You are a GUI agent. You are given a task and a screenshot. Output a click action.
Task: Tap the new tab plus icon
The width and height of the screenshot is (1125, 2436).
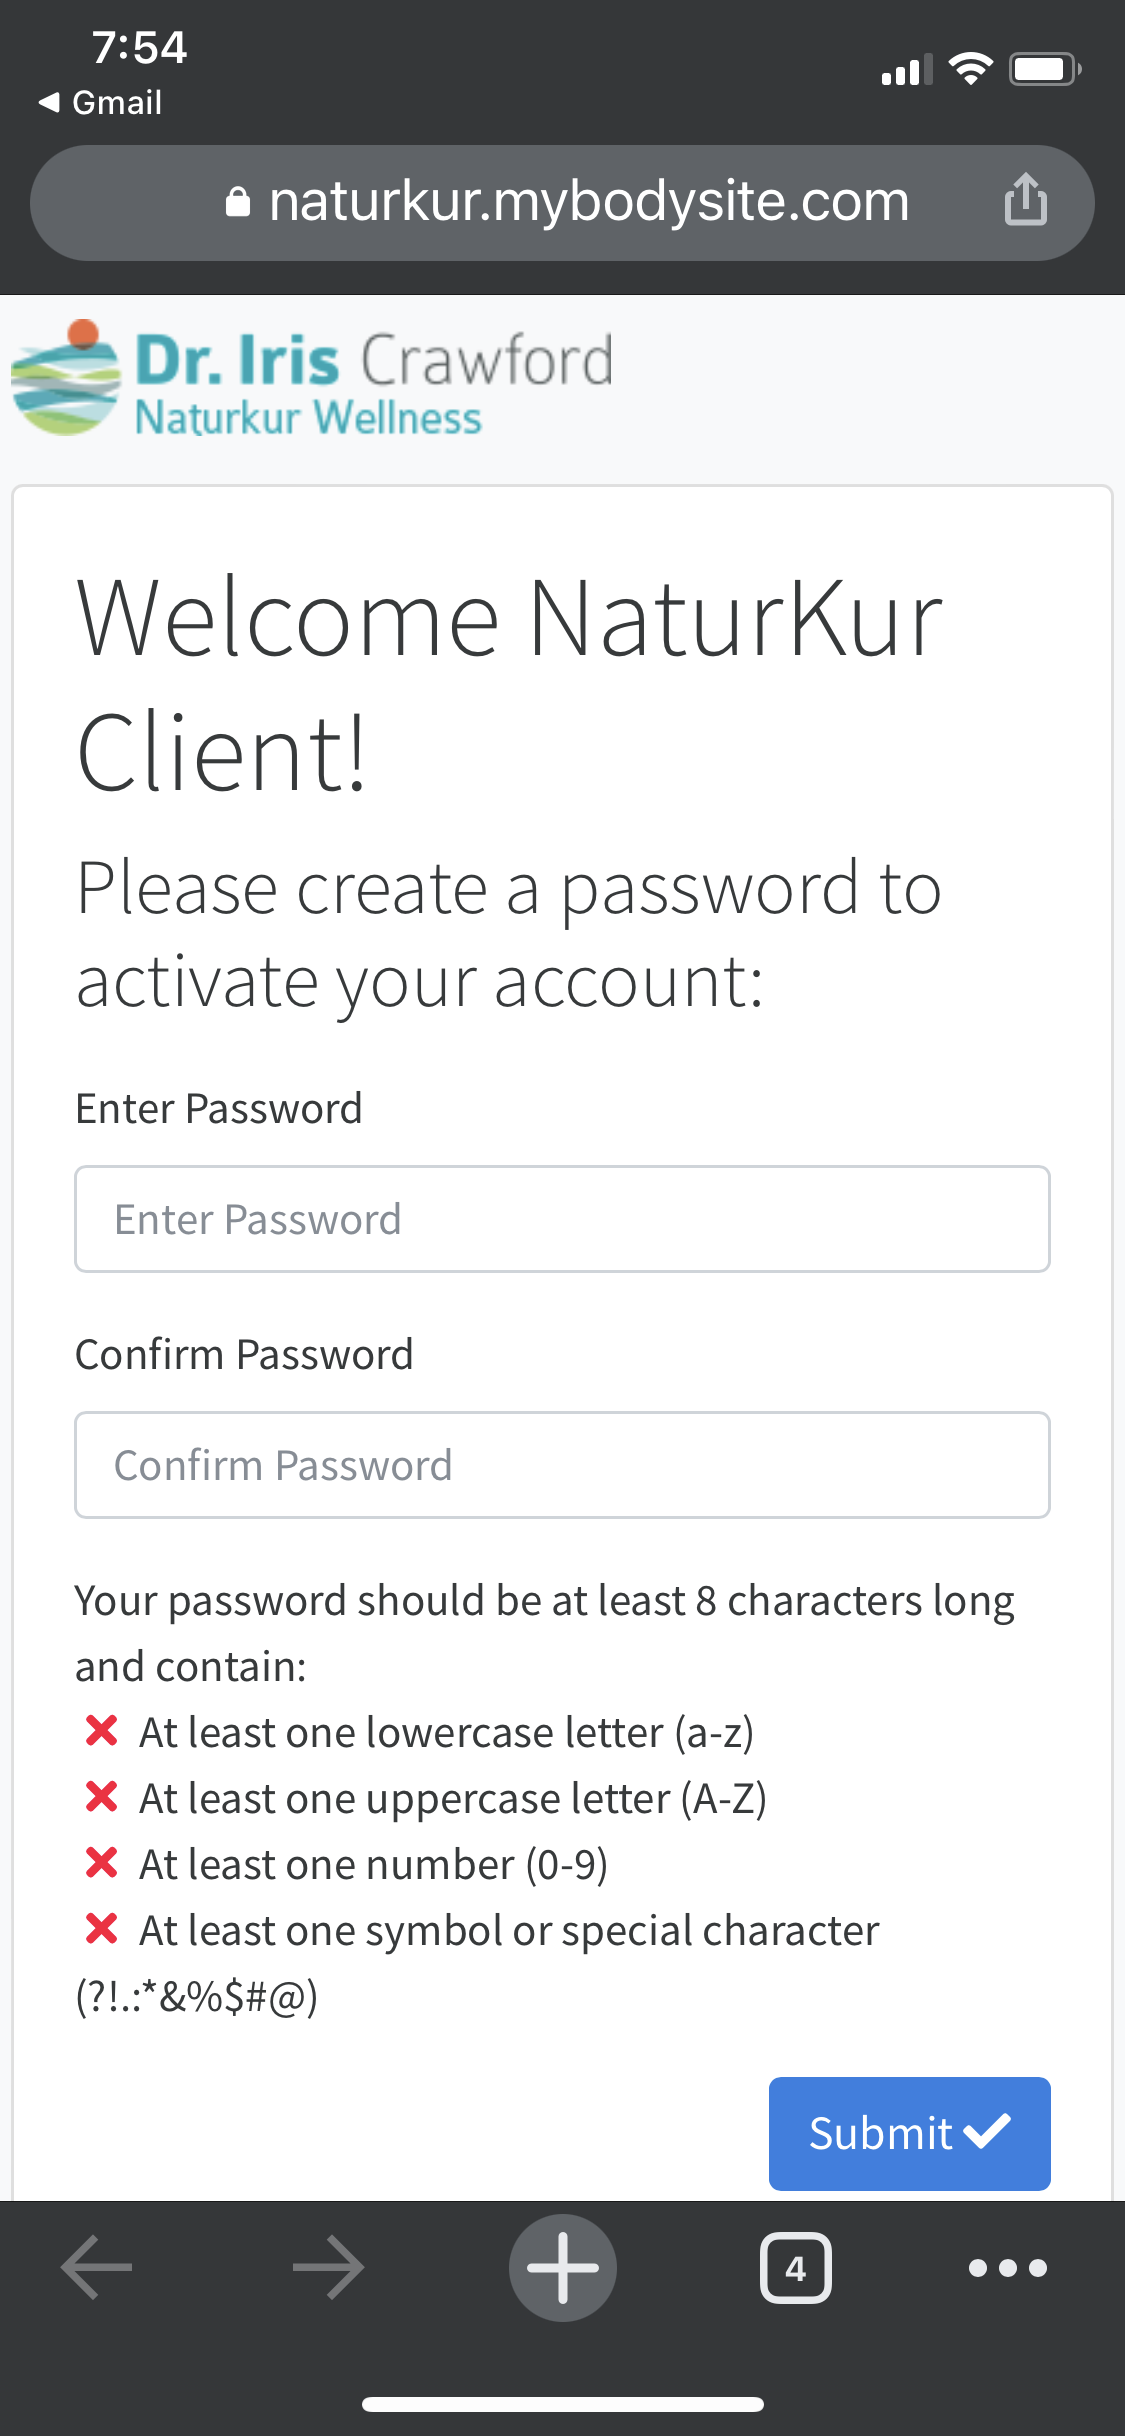pos(562,2267)
